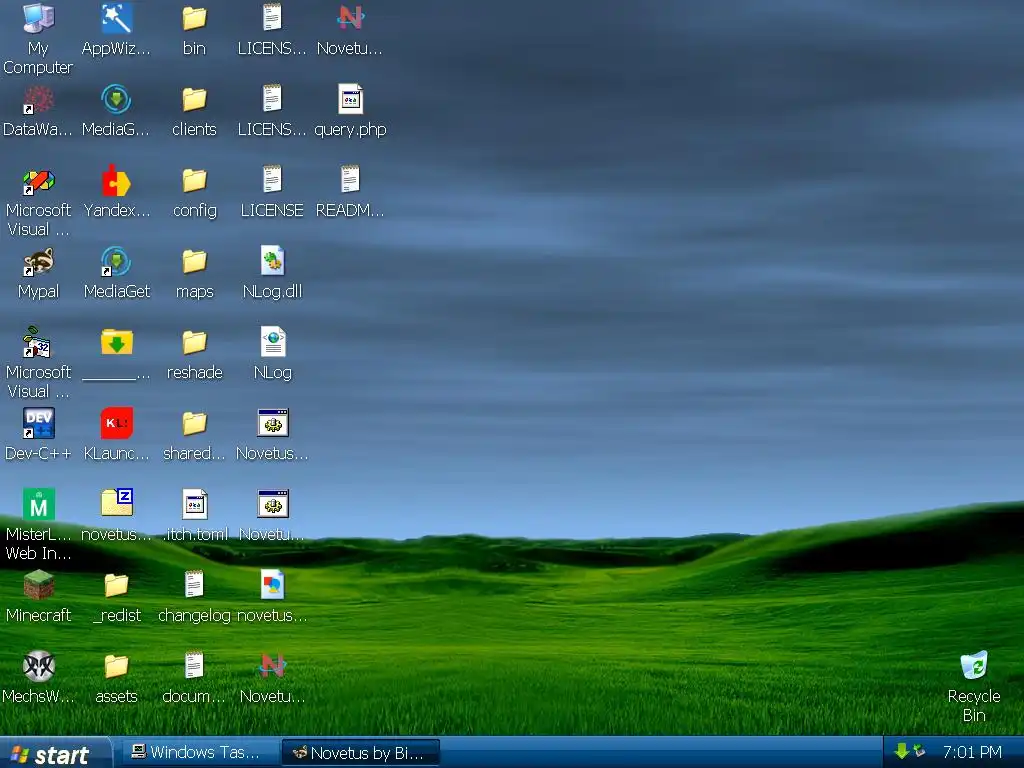1024x768 pixels.
Task: Switch to Novetus by Bi... taskbar button
Action: (360, 752)
